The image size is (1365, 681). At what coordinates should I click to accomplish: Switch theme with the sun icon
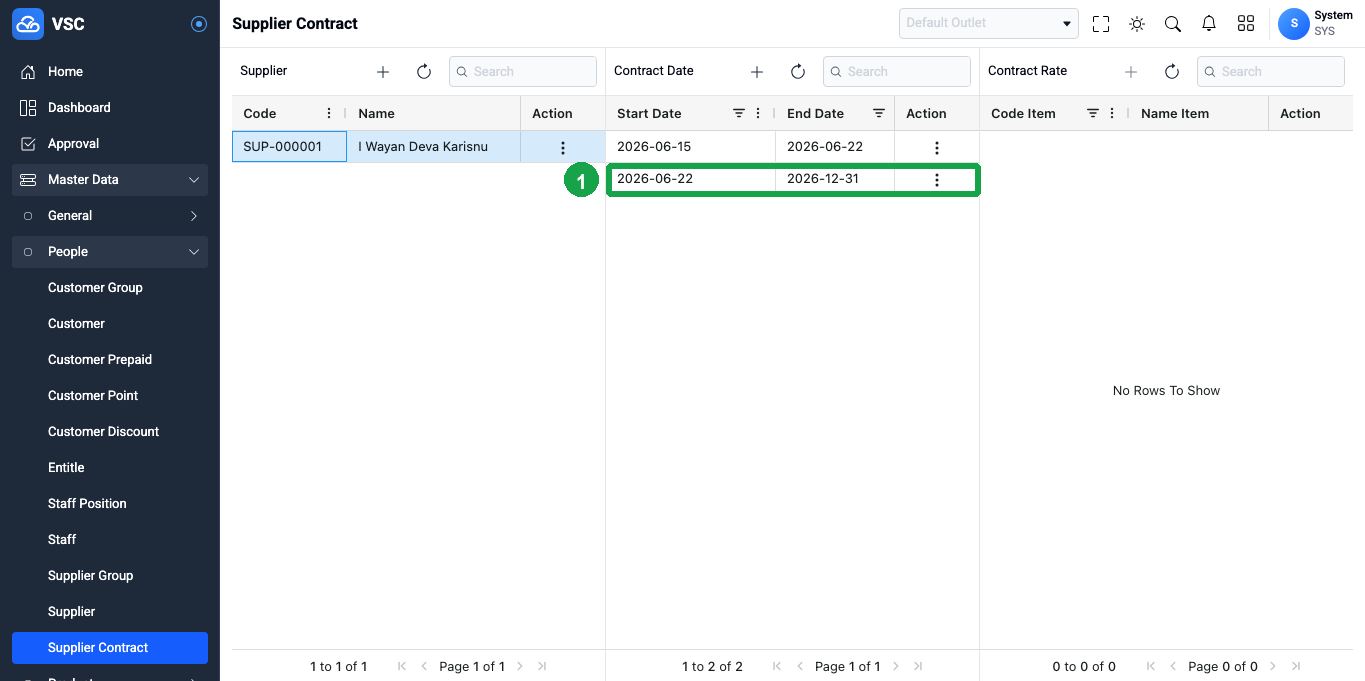pyautogui.click(x=1137, y=24)
